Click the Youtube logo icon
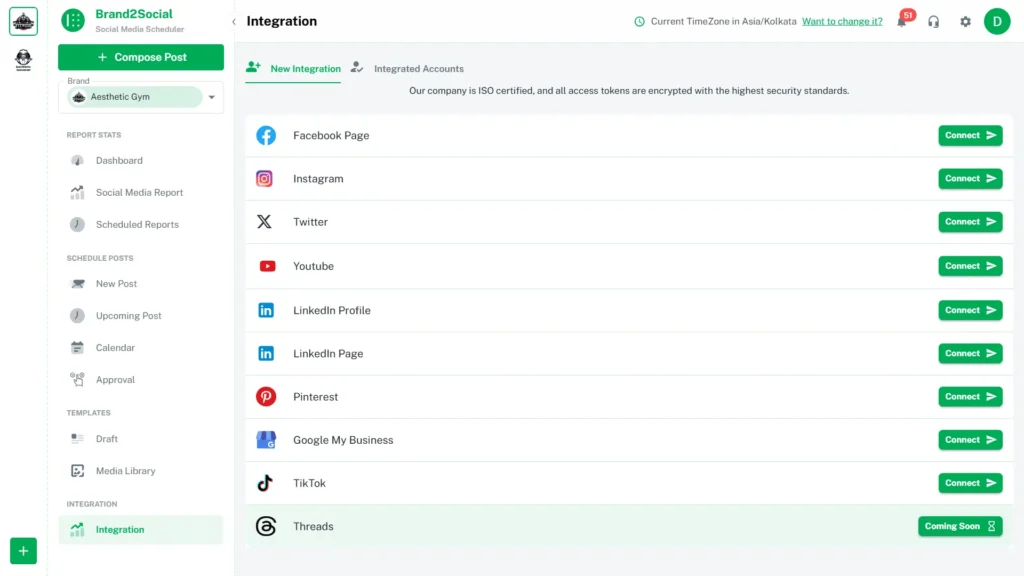The height and width of the screenshot is (576, 1024). 267,266
